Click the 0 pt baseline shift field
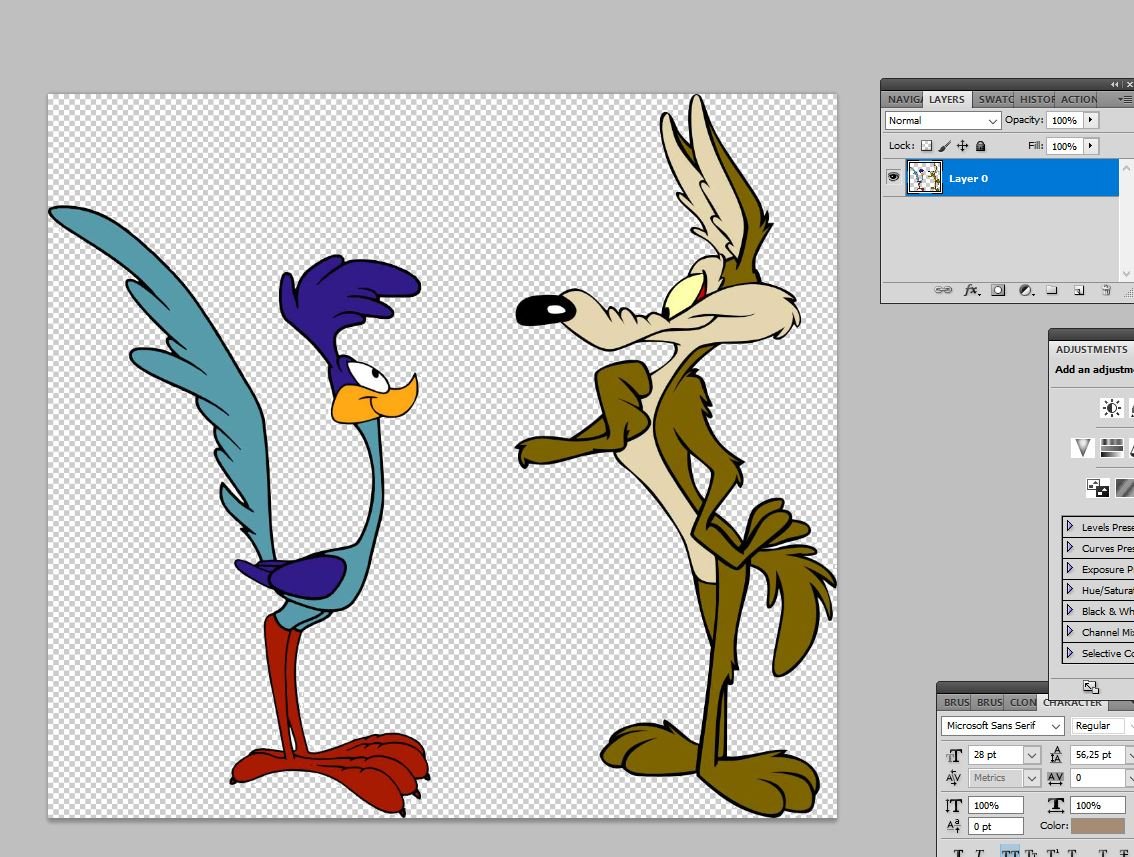1134x857 pixels. 996,826
